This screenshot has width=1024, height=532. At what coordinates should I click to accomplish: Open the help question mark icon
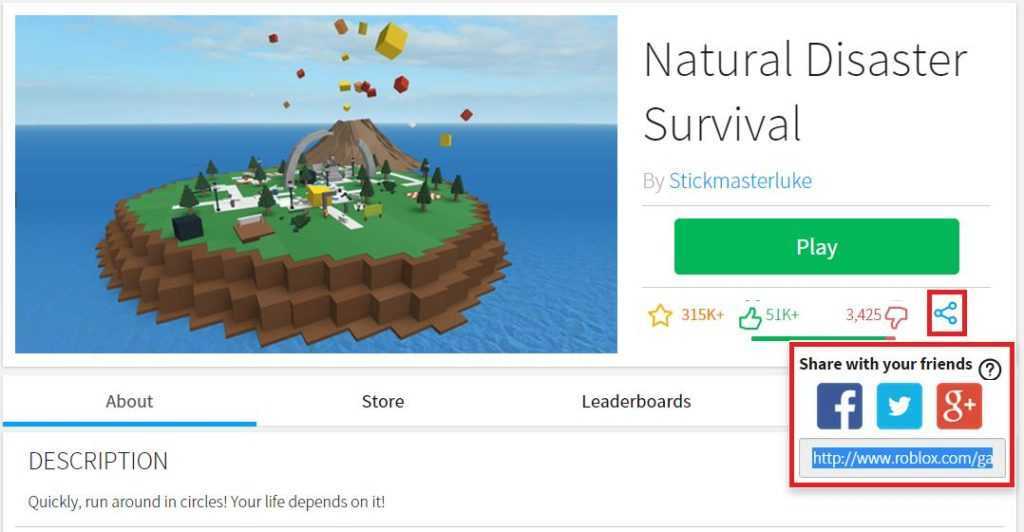990,369
